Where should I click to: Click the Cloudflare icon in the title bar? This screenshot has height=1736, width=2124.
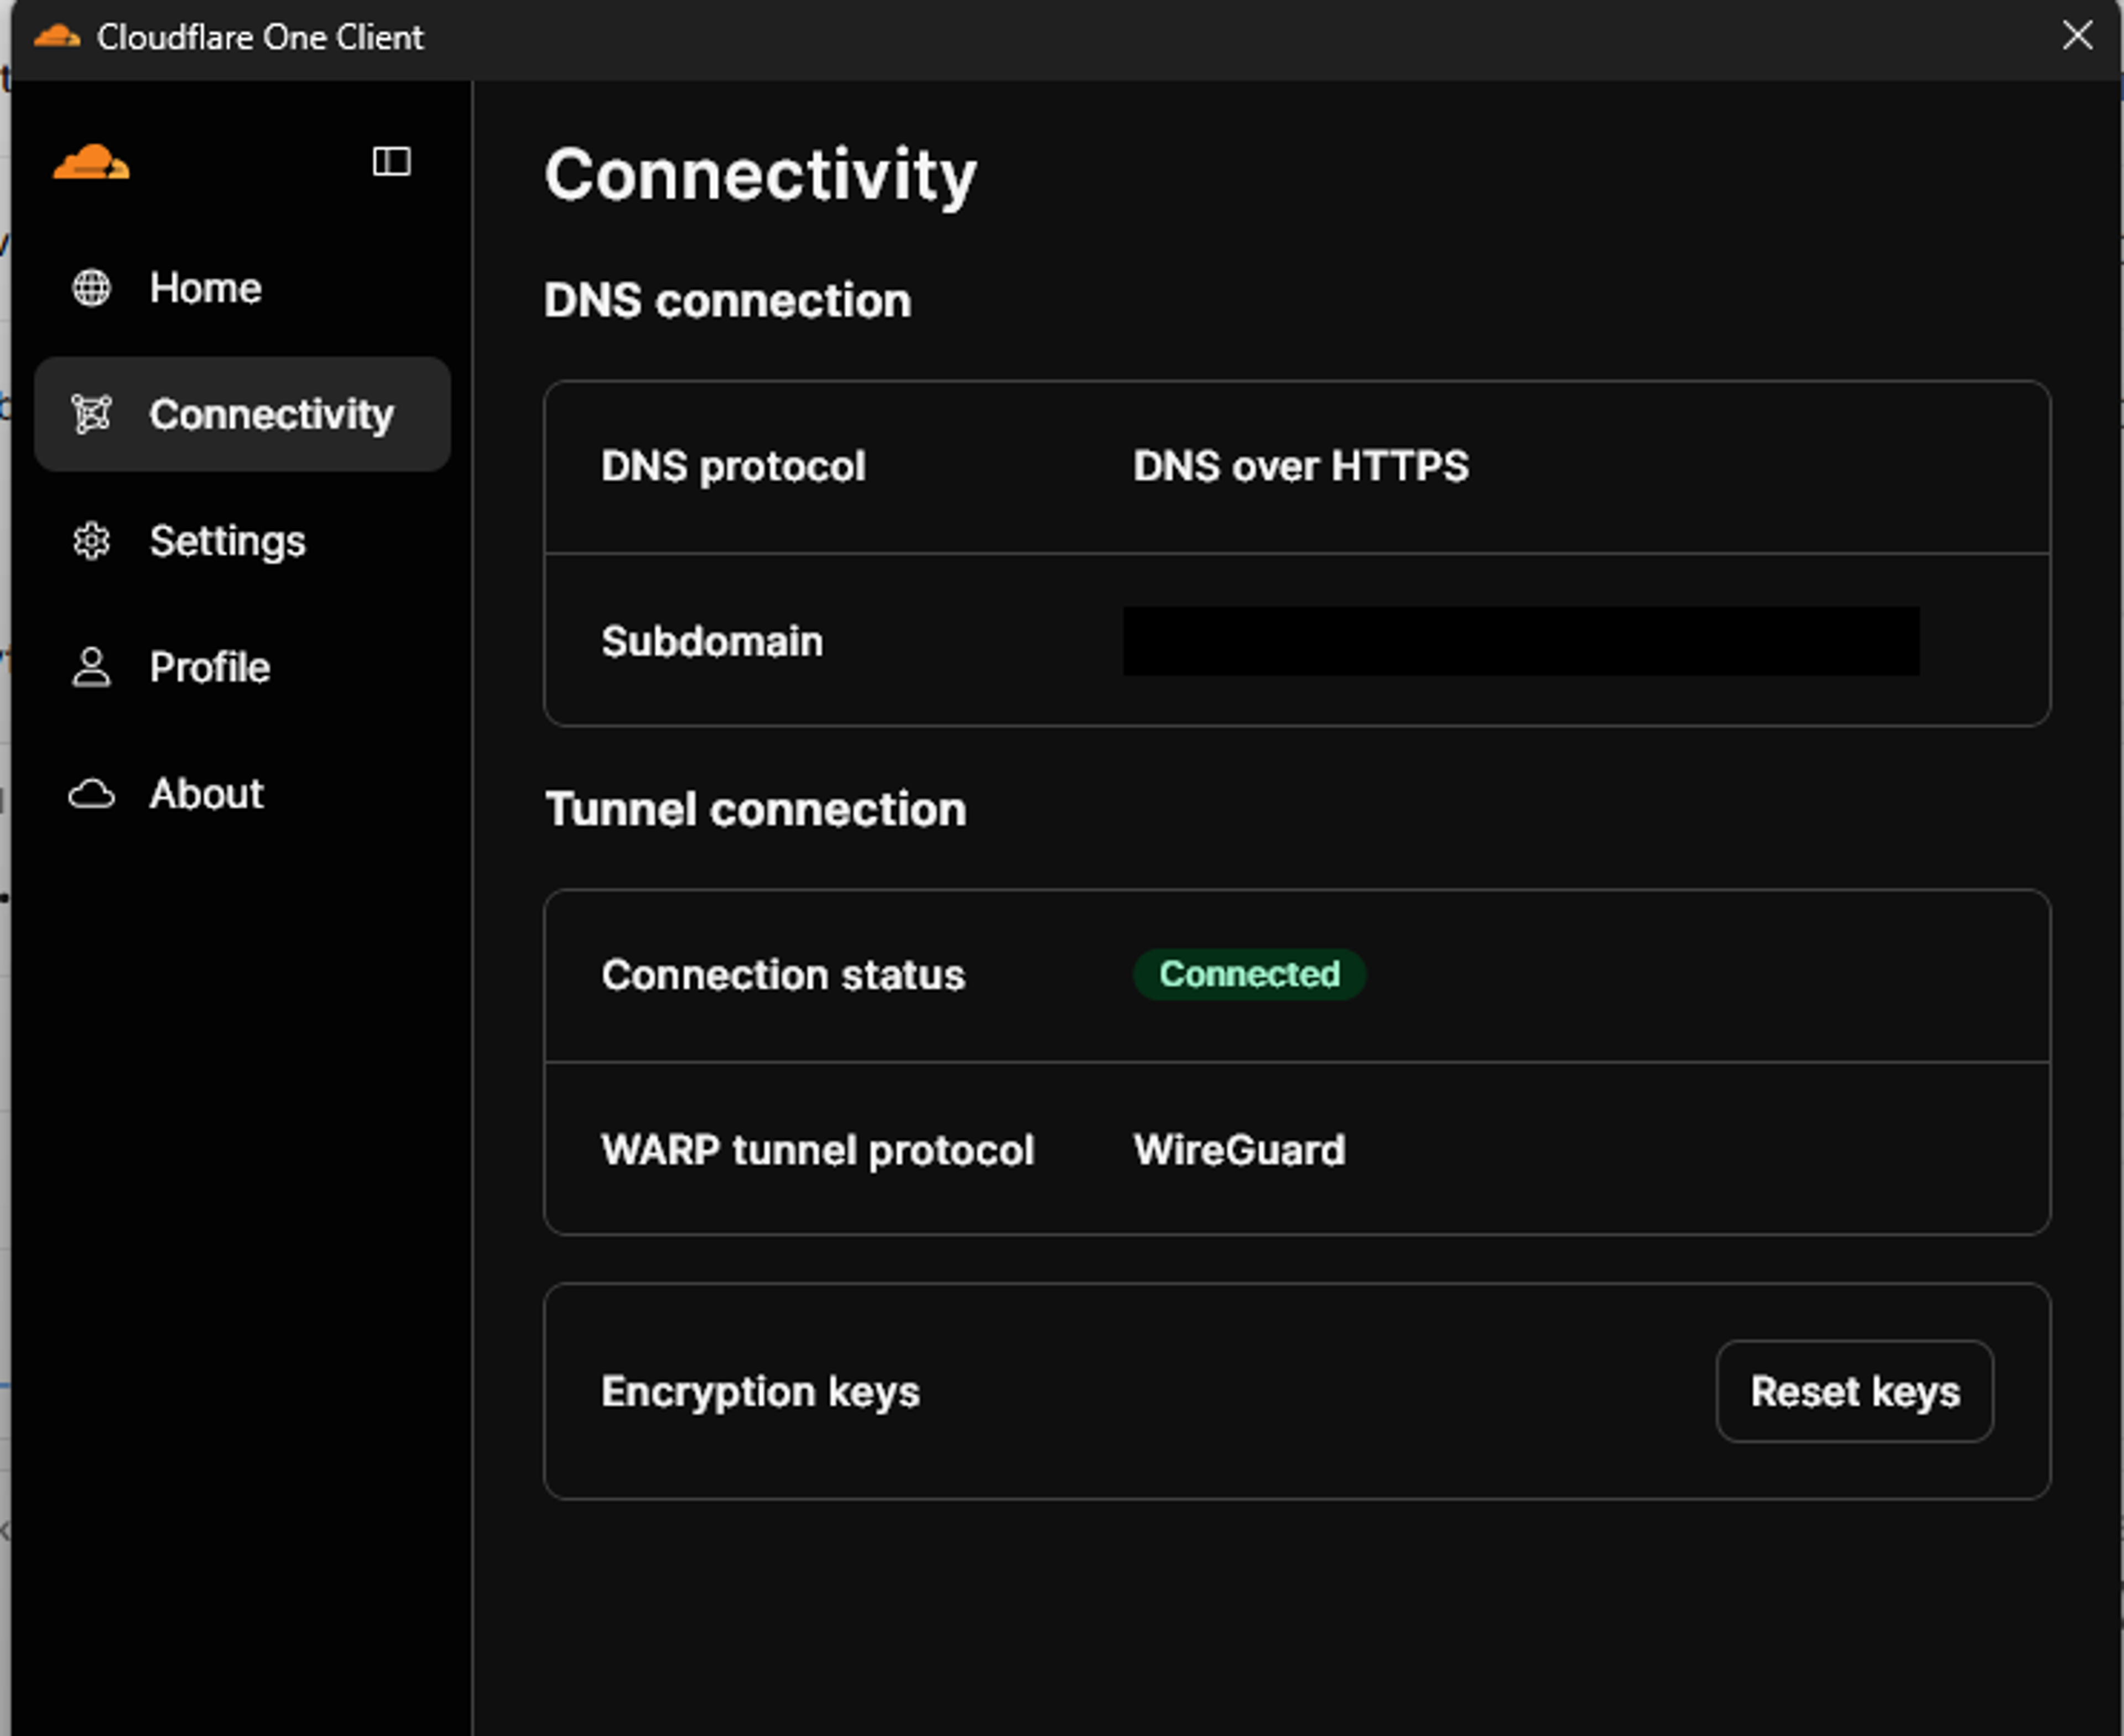[x=57, y=37]
